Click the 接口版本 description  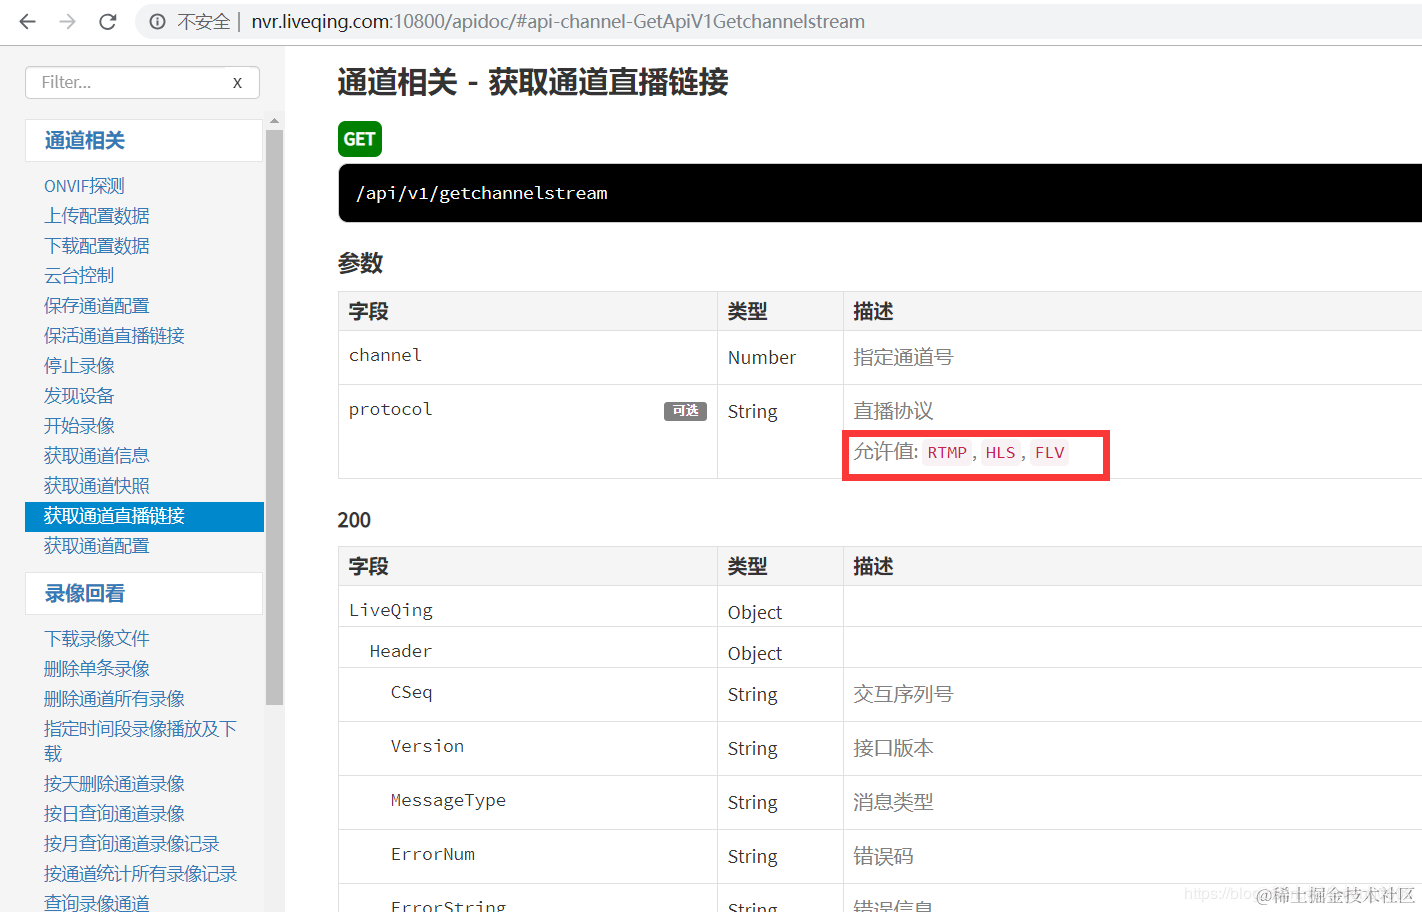click(893, 748)
